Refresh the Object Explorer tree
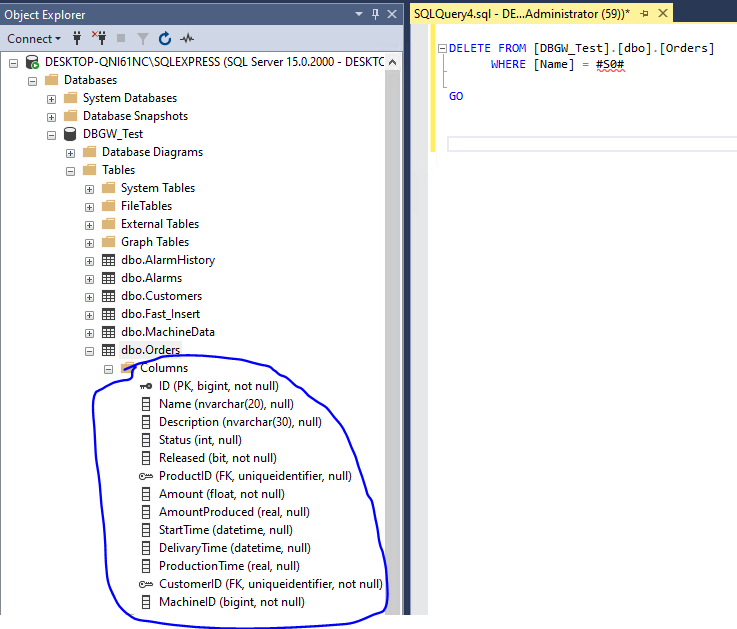 pyautogui.click(x=165, y=38)
